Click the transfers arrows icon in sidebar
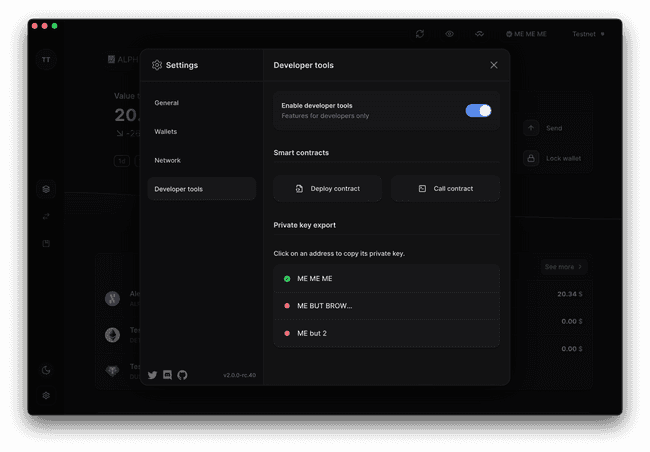 pyautogui.click(x=46, y=216)
